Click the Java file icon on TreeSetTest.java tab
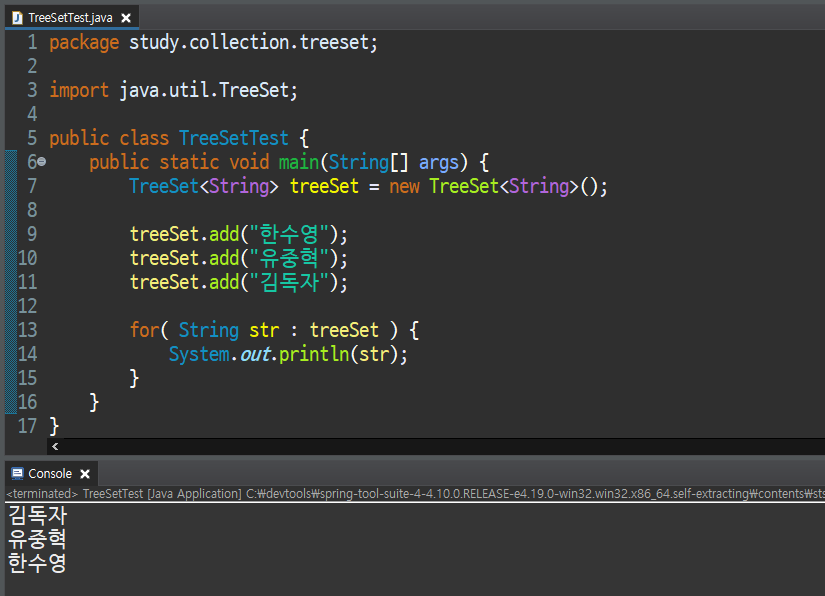 pyautogui.click(x=17, y=18)
